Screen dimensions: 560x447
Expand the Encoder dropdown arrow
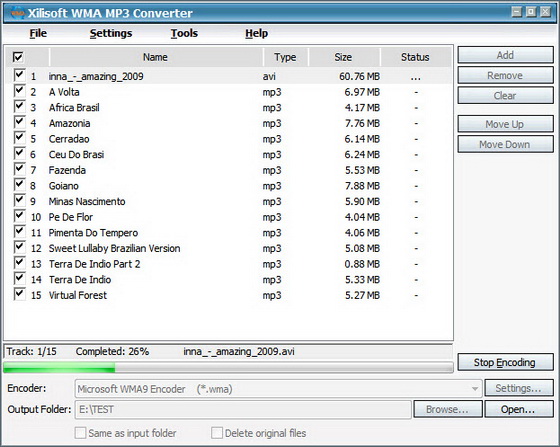point(475,388)
